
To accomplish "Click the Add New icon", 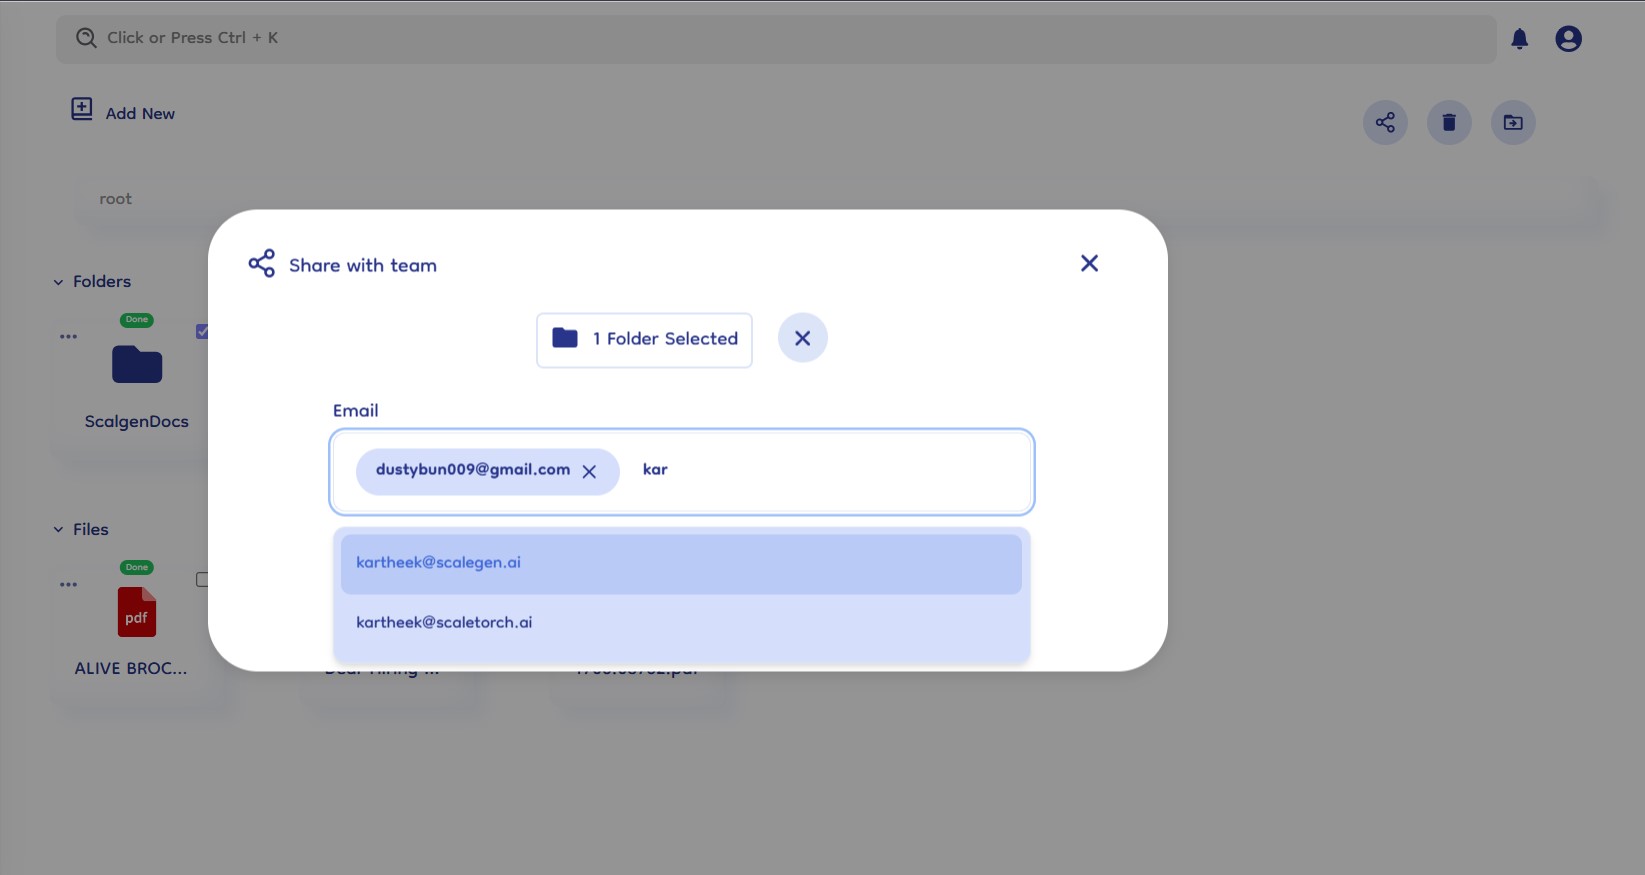I will (82, 109).
